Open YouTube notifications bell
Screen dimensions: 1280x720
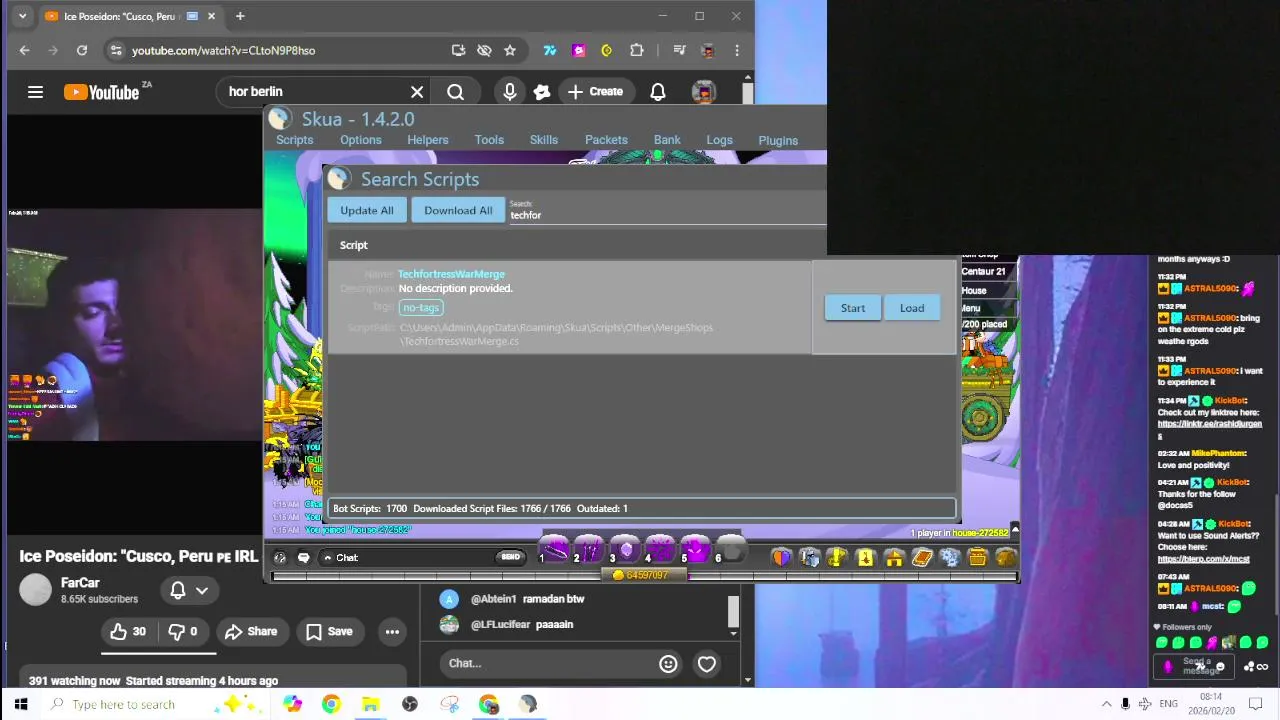click(x=658, y=92)
